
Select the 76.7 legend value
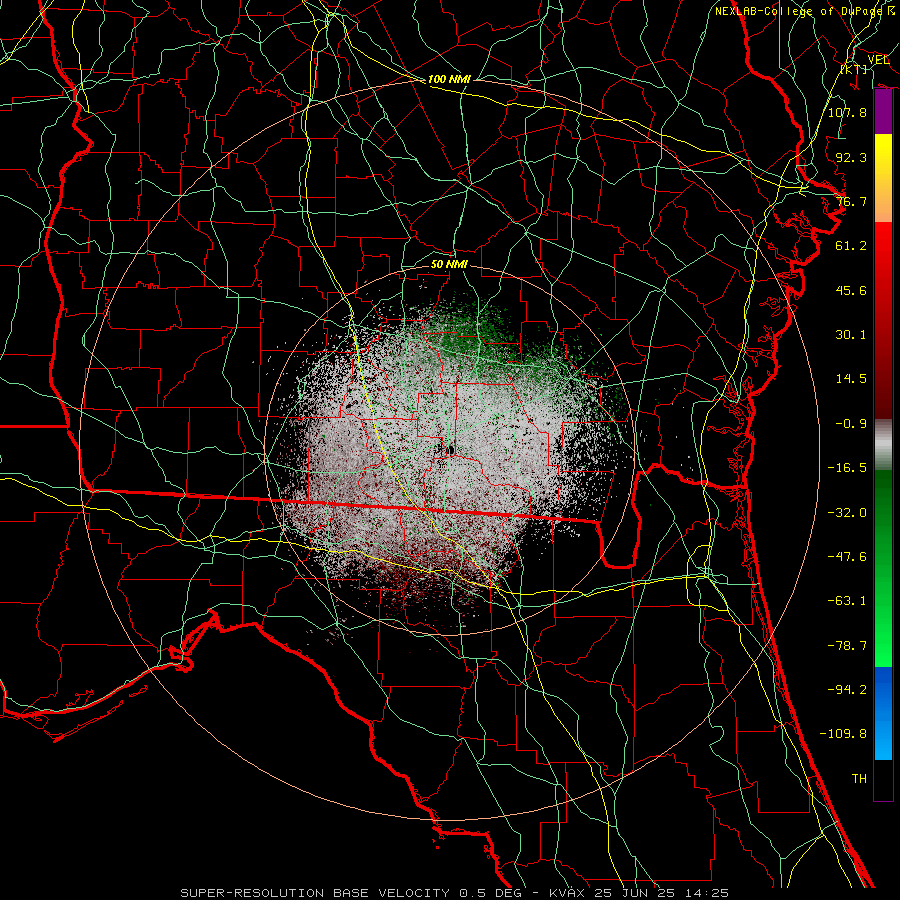point(851,201)
